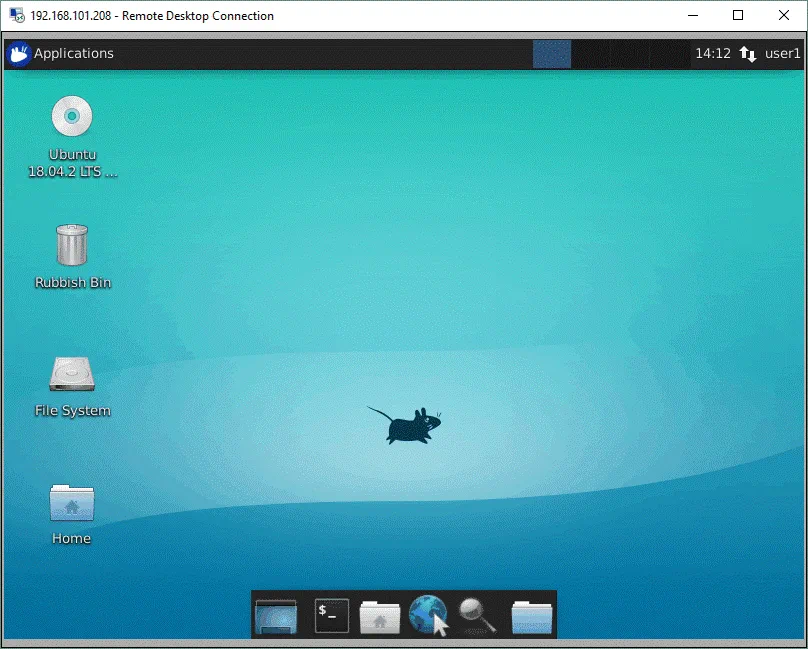The image size is (808, 649).
Task: Click the Remote Desktop Connection title bar icon
Action: (x=16, y=16)
